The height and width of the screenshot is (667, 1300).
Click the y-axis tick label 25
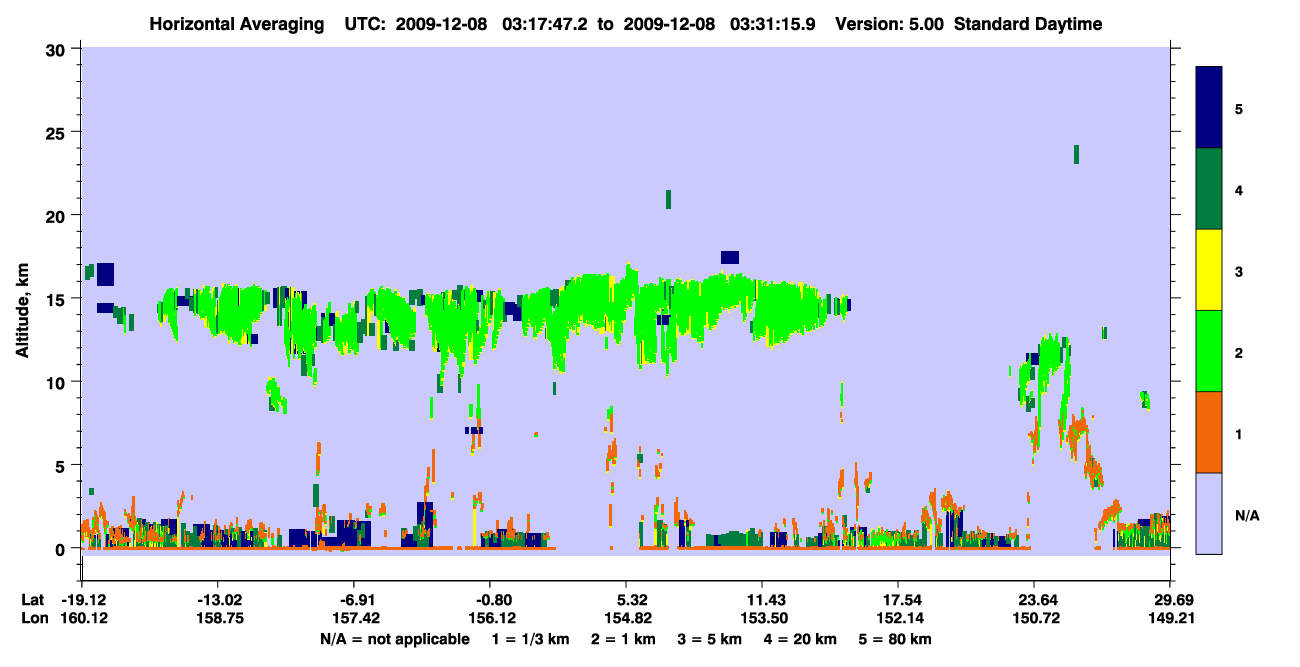point(58,132)
